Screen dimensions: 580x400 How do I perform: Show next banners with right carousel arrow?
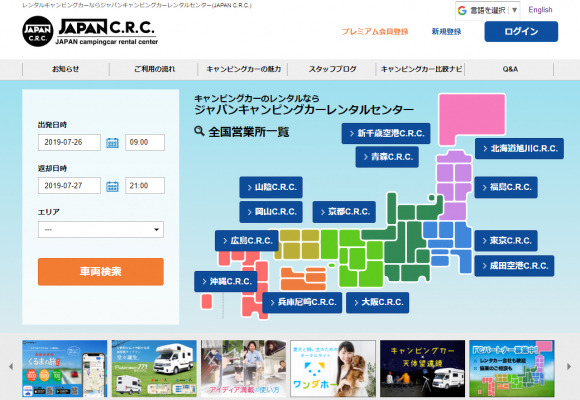pyautogui.click(x=569, y=366)
